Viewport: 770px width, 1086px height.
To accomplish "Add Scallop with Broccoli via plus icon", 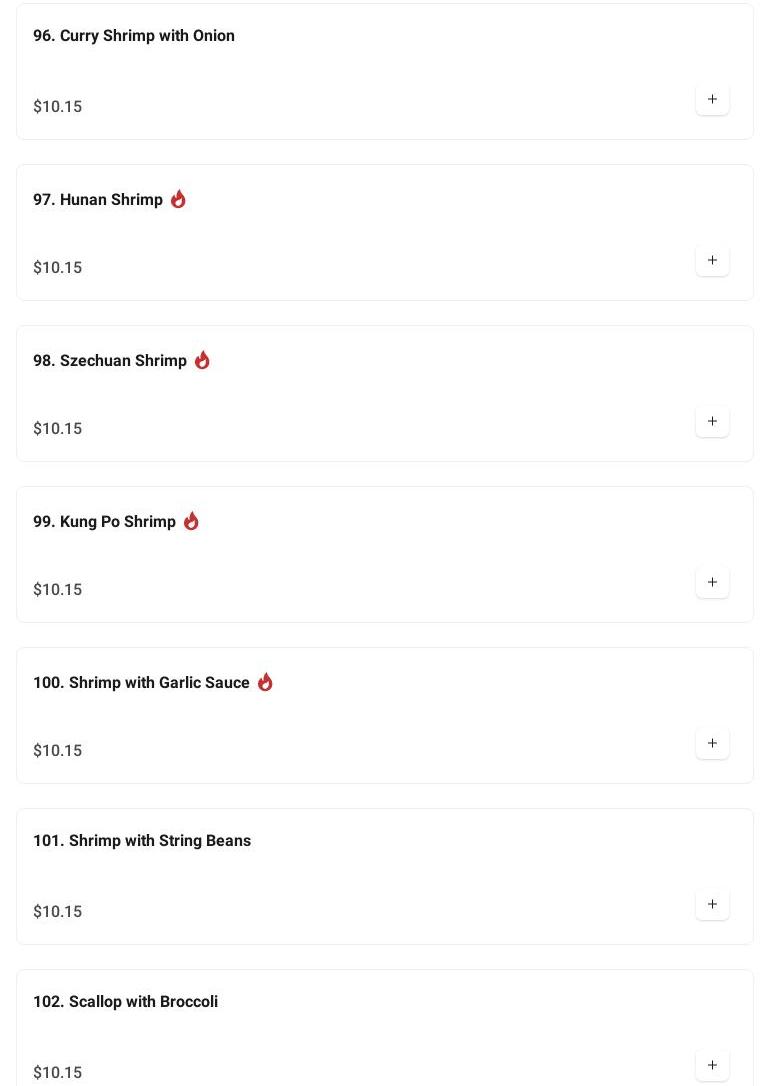I will [712, 1065].
